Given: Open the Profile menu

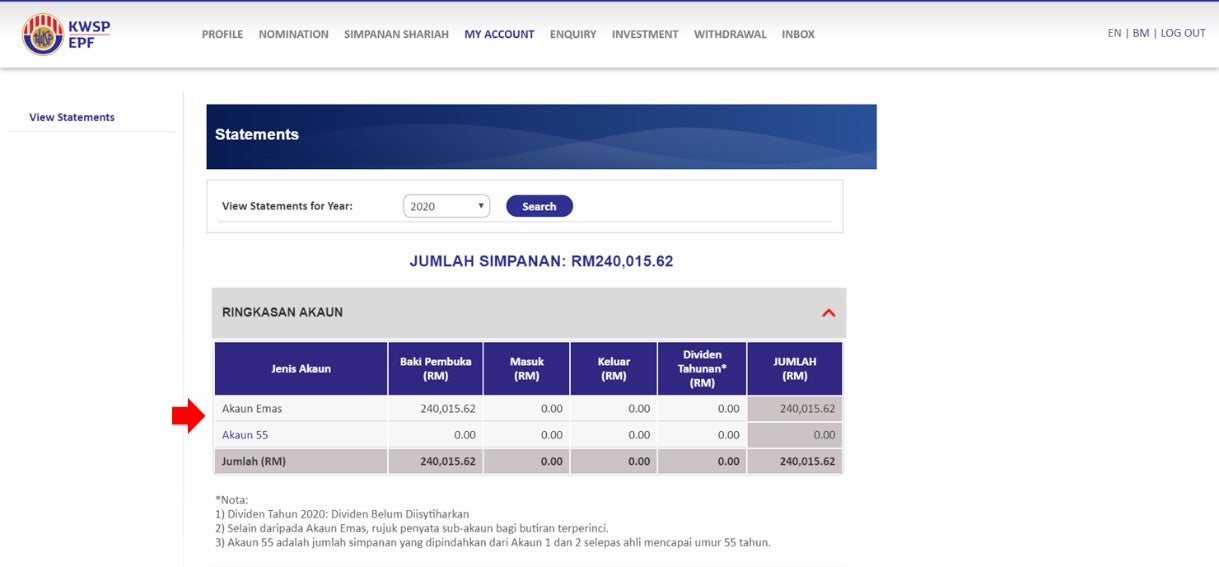Looking at the screenshot, I should tap(222, 34).
